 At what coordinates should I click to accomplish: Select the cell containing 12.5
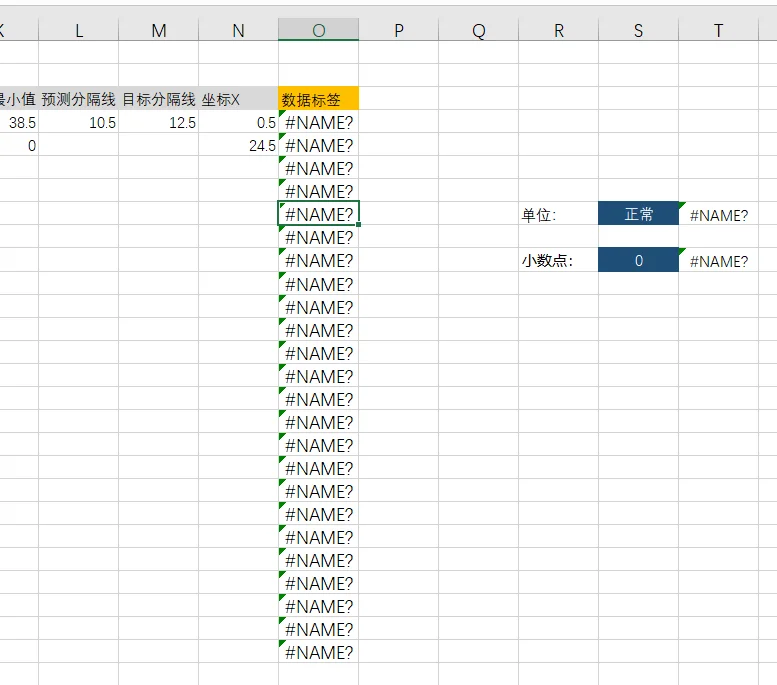click(x=159, y=122)
